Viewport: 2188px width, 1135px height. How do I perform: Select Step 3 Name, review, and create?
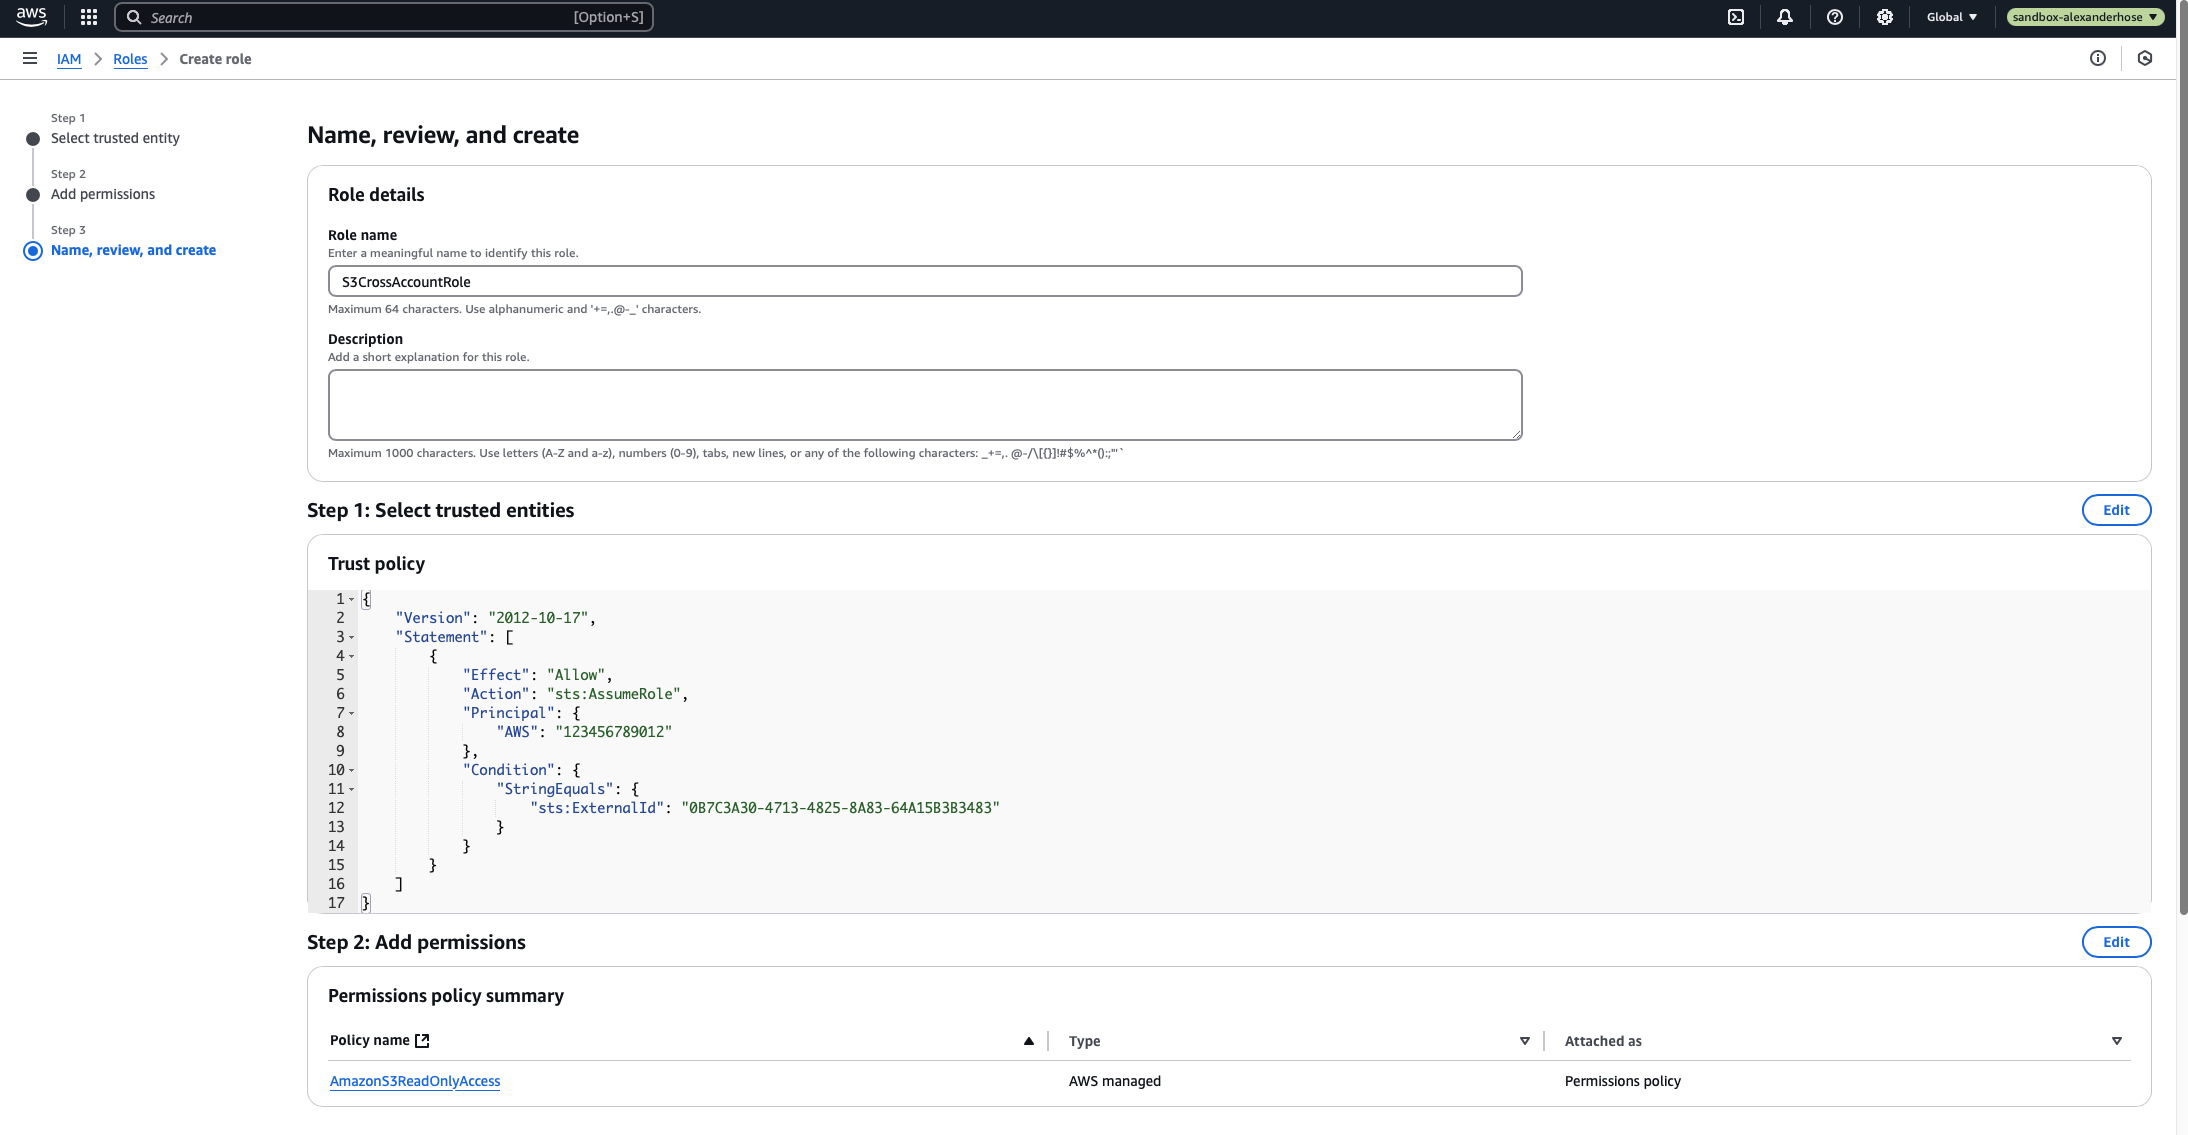[x=133, y=250]
